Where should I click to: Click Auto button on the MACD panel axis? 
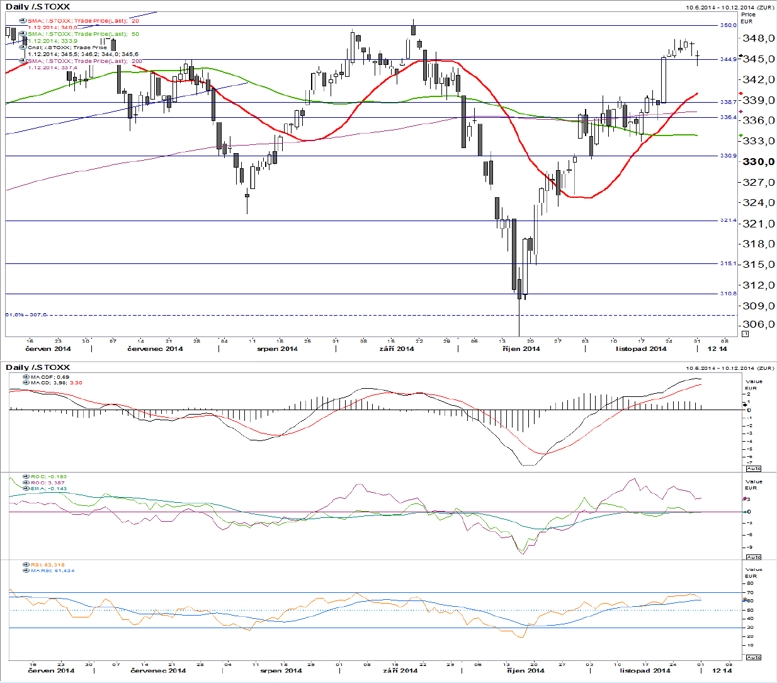[754, 468]
